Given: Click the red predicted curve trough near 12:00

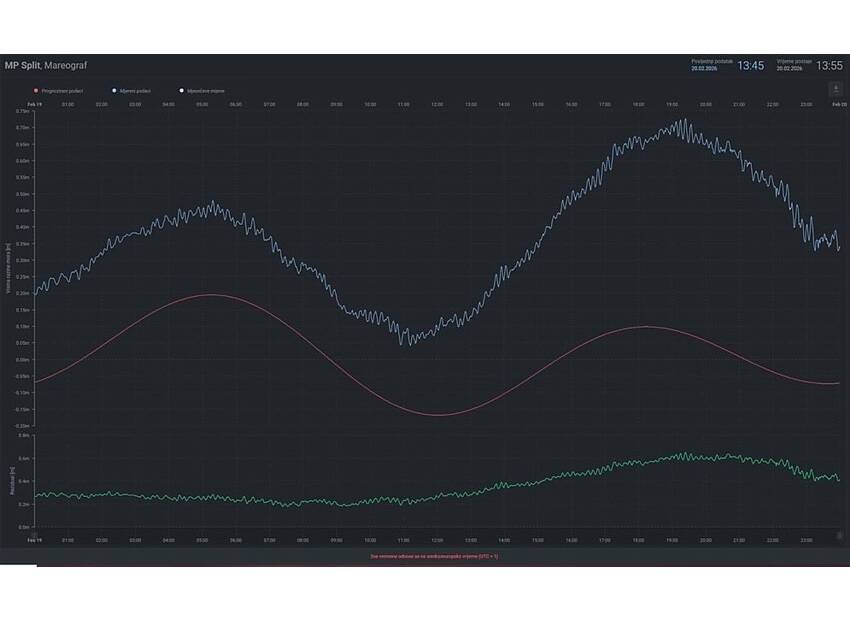Looking at the screenshot, I should [x=438, y=414].
